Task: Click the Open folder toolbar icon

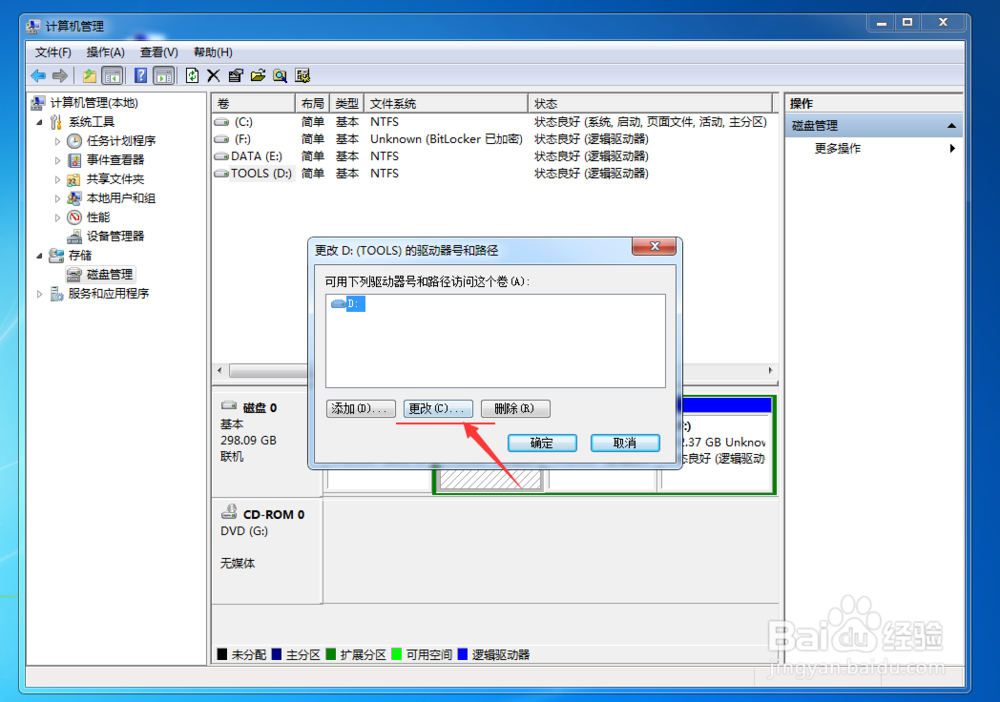Action: 258,76
